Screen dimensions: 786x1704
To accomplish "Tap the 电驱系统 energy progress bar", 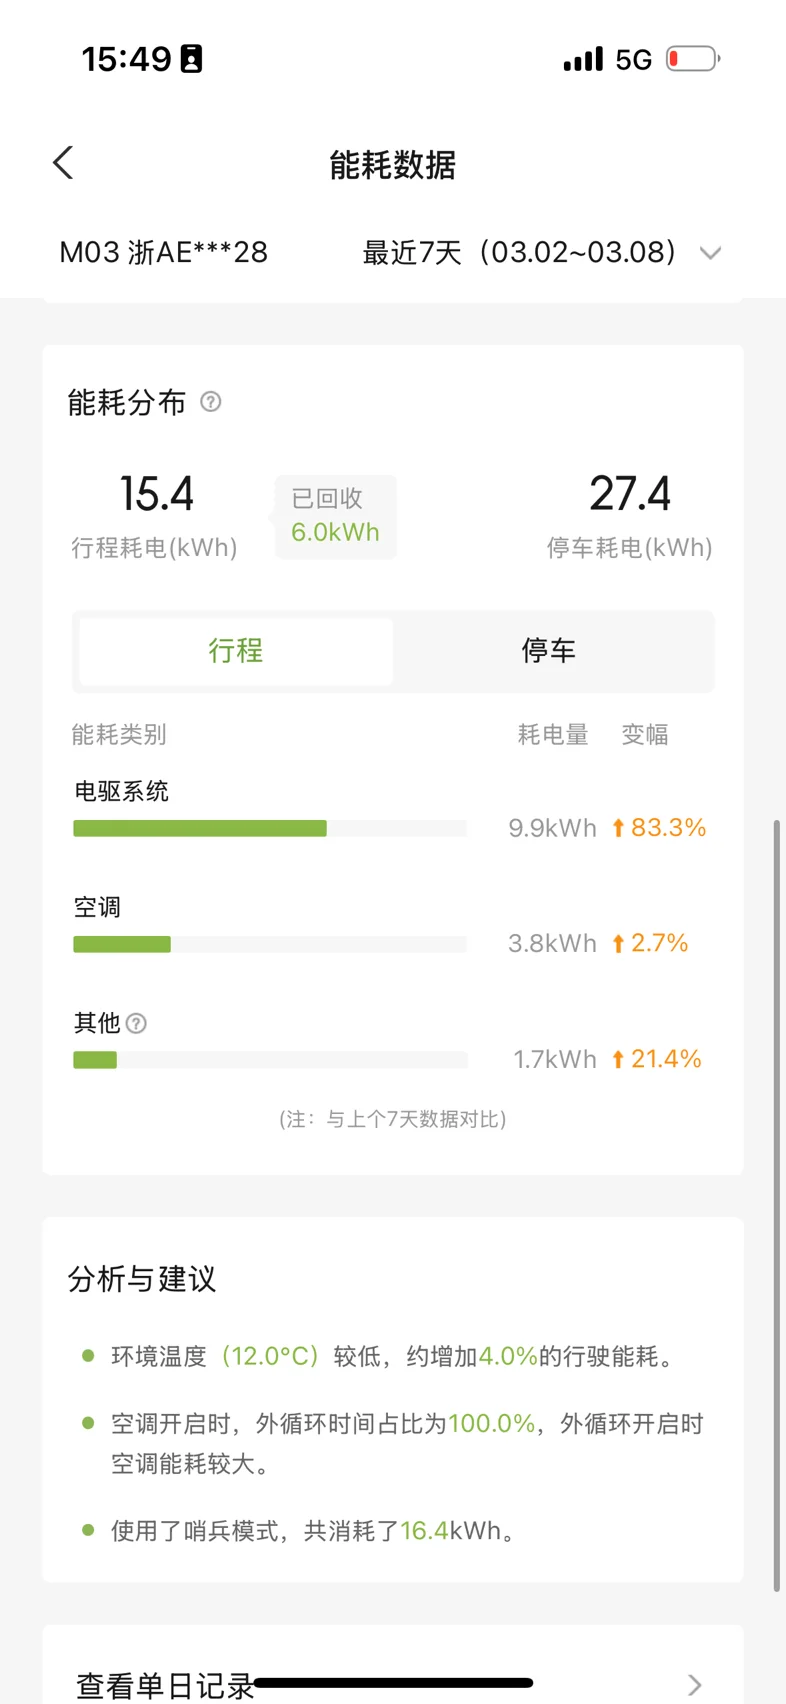I will [x=200, y=828].
